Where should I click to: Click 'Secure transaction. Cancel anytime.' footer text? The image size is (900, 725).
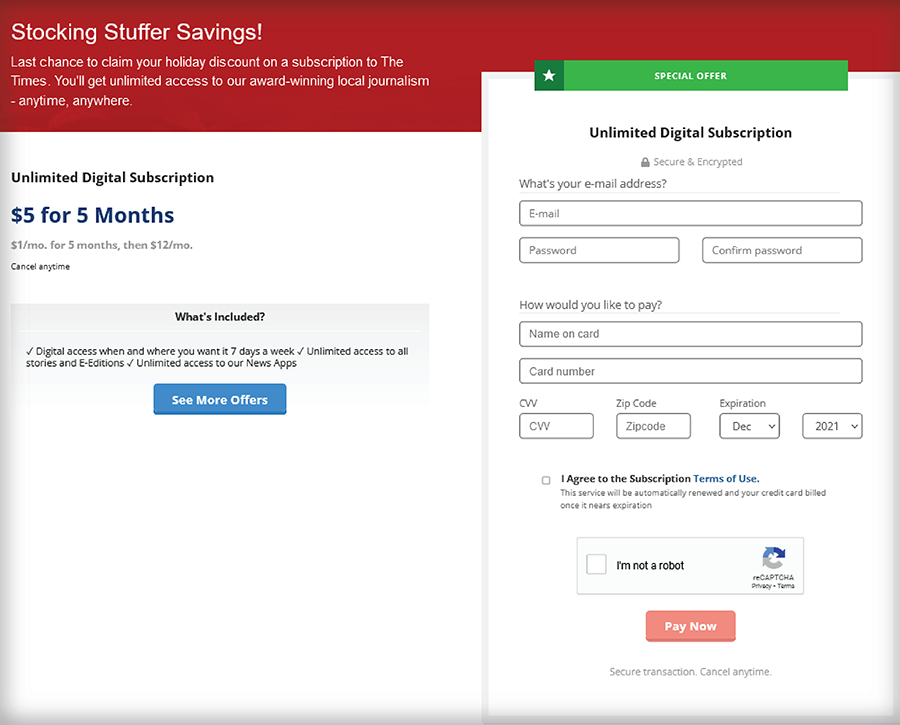click(x=690, y=672)
